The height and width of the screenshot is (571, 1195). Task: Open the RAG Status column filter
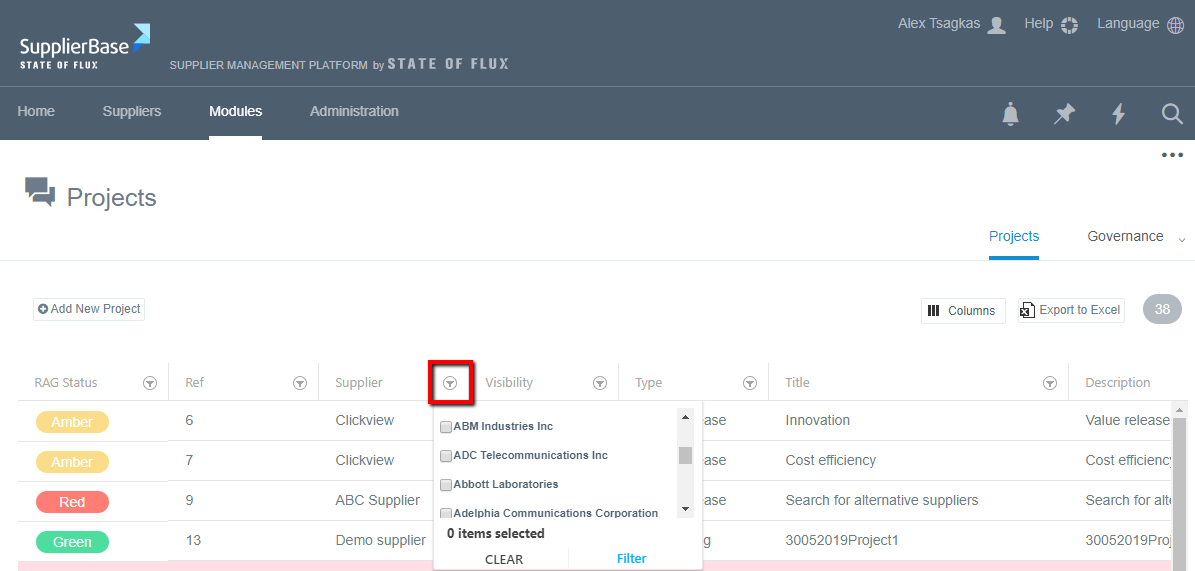150,383
